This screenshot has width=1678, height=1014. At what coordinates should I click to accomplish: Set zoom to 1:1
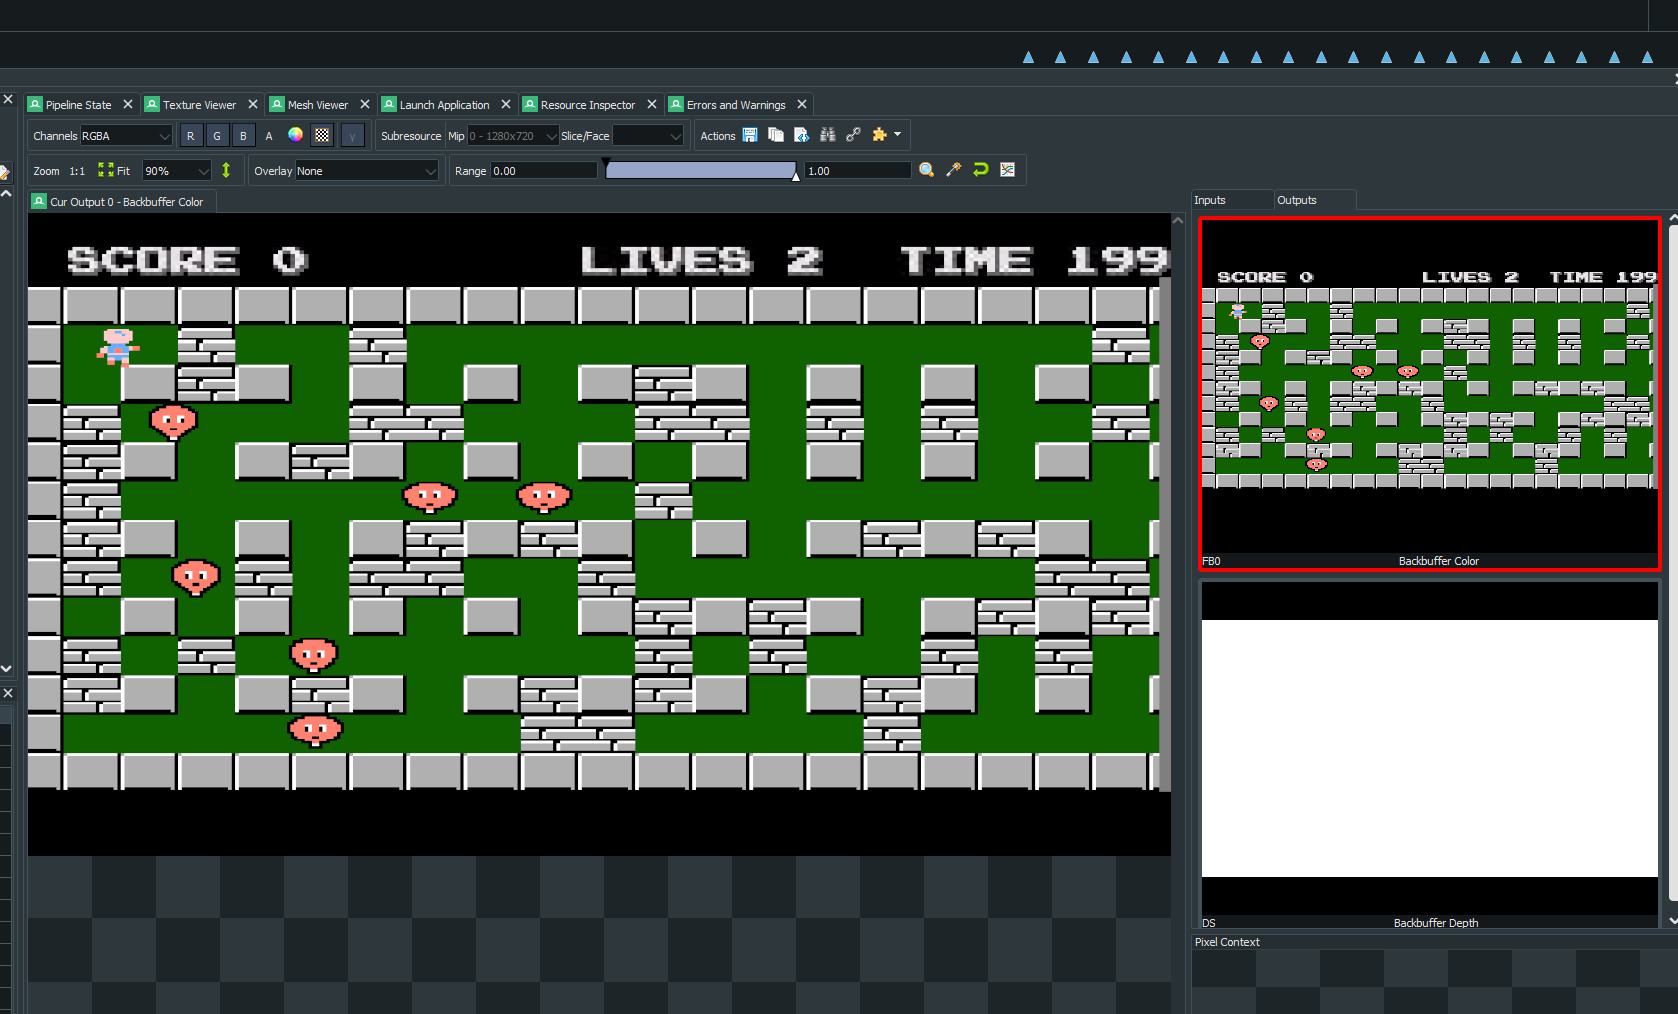click(77, 171)
